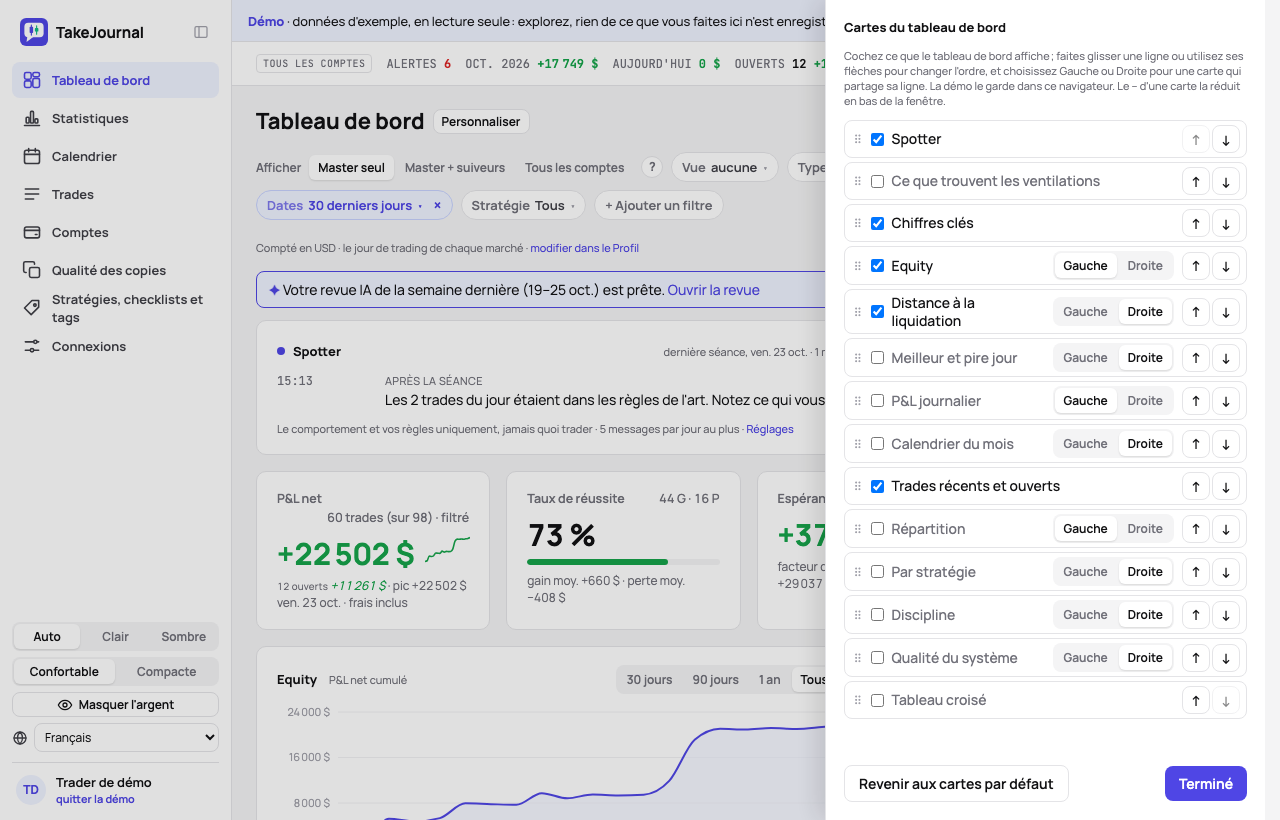Open Qualité des copies page
The width and height of the screenshot is (1280, 820).
115,270
